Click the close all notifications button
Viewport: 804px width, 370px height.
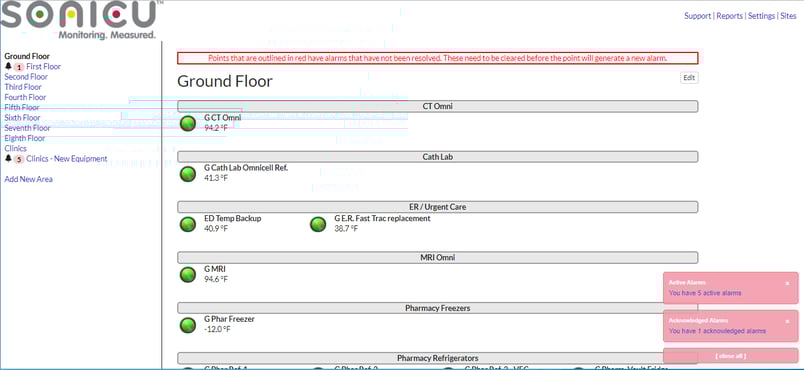coord(731,356)
